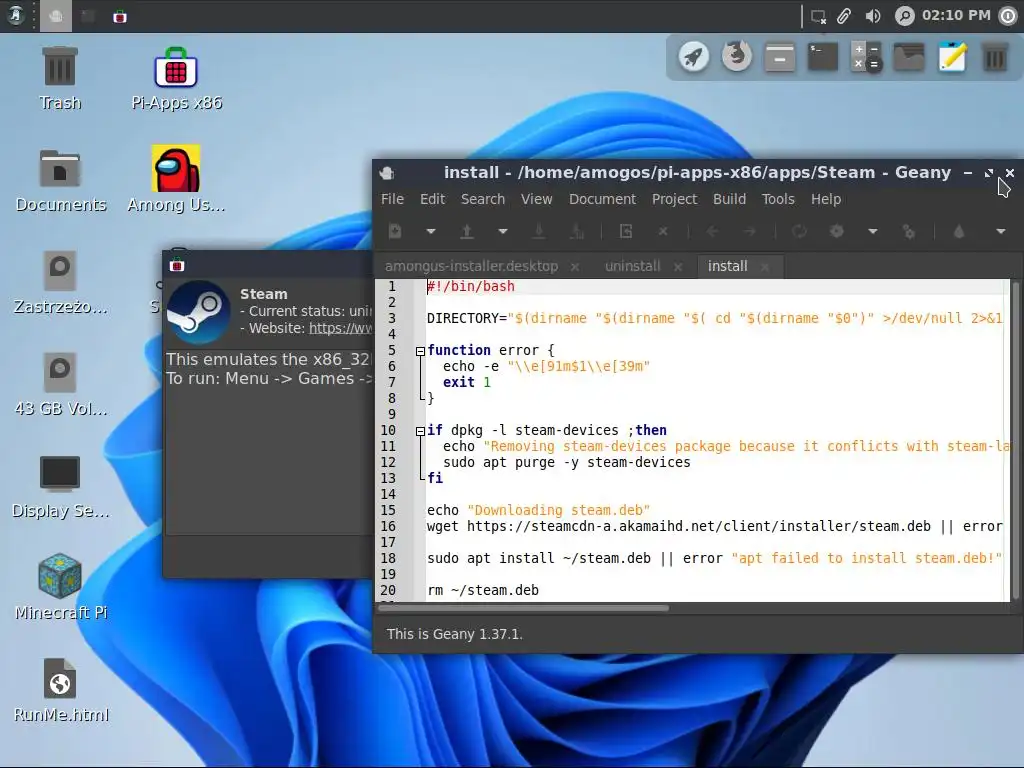The width and height of the screenshot is (1024, 768).
Task: Click the Close file X icon in toolbar
Action: click(x=663, y=231)
